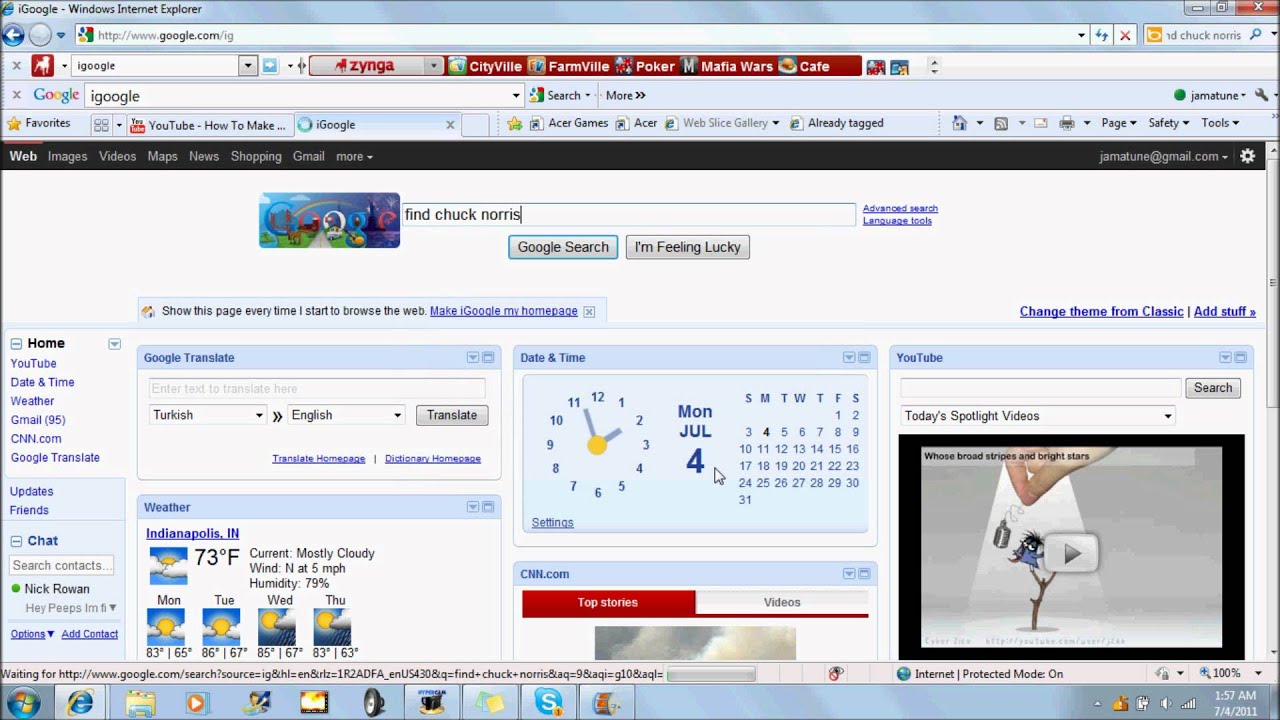Click the I'm Feeling Lucky button
The image size is (1280, 720).
point(688,247)
